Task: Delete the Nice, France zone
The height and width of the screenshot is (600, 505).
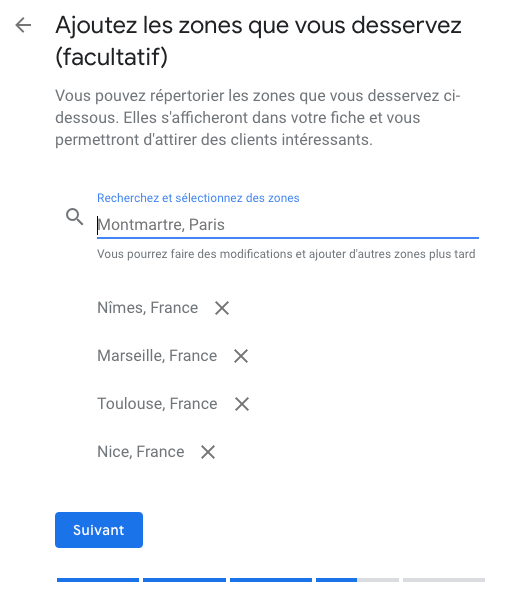Action: point(208,452)
